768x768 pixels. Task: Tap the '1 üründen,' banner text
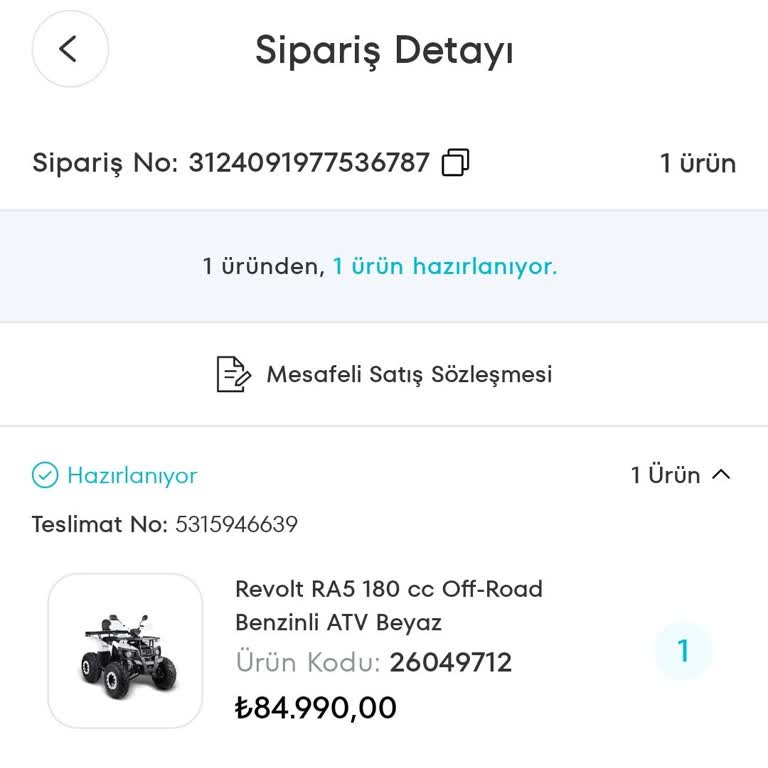(264, 266)
